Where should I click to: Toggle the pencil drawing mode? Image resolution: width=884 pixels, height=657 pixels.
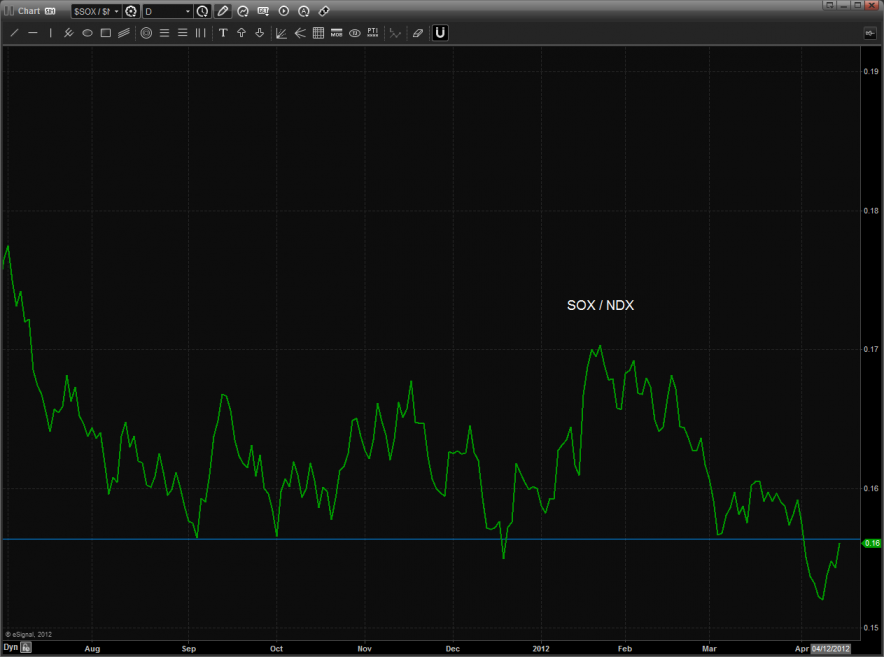point(223,11)
